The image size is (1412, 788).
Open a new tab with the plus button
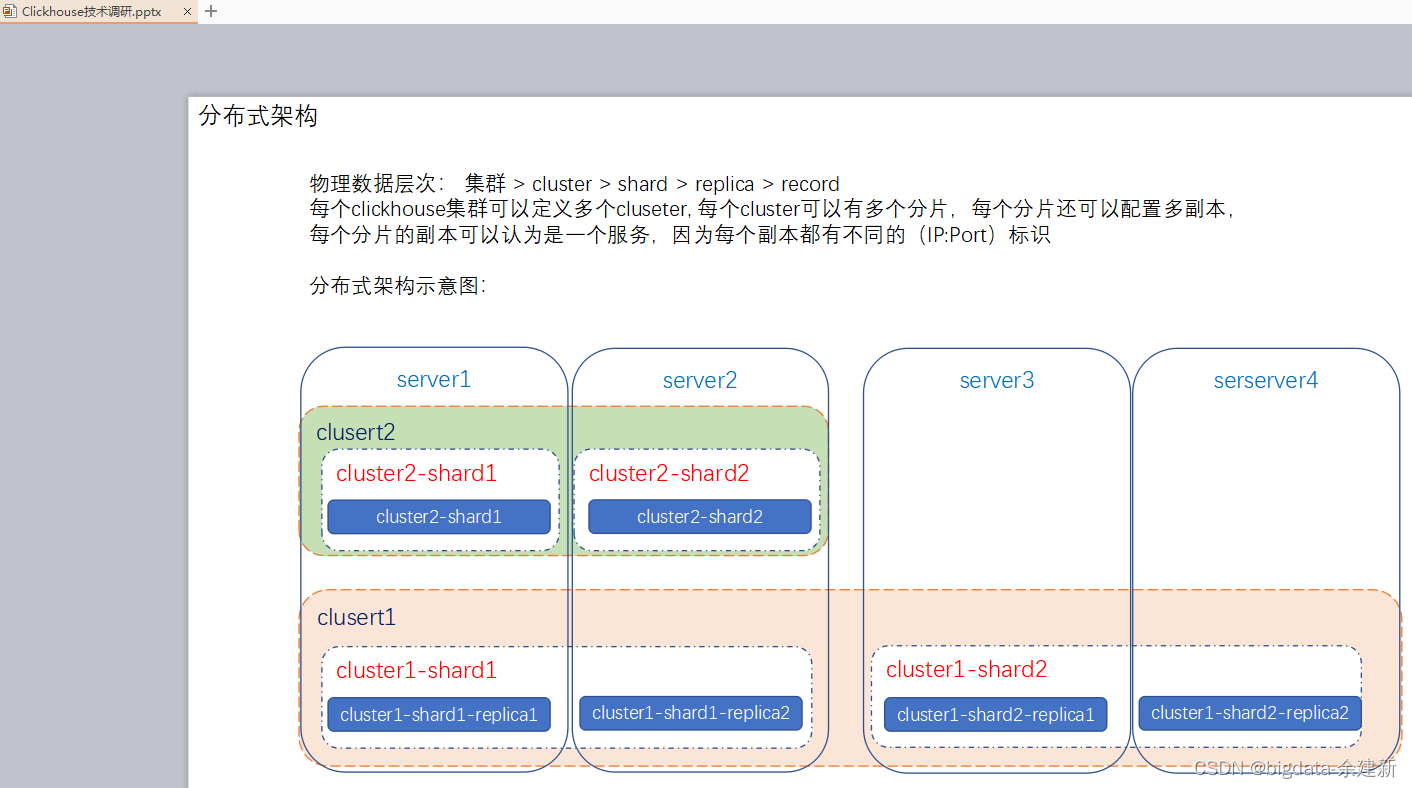pos(211,11)
